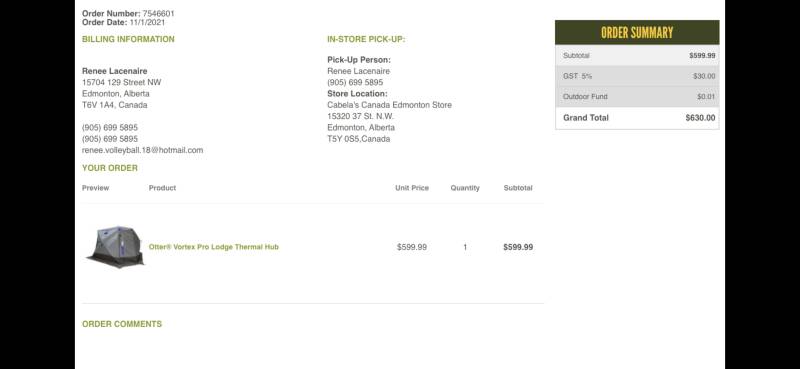Open the Otter Vortex Pro Lodge Thermal Hub link

coord(214,247)
